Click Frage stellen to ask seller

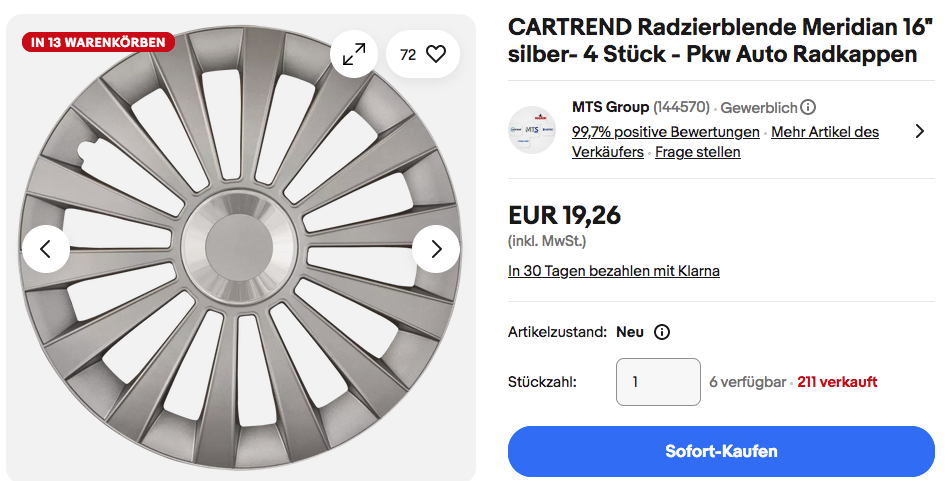698,152
